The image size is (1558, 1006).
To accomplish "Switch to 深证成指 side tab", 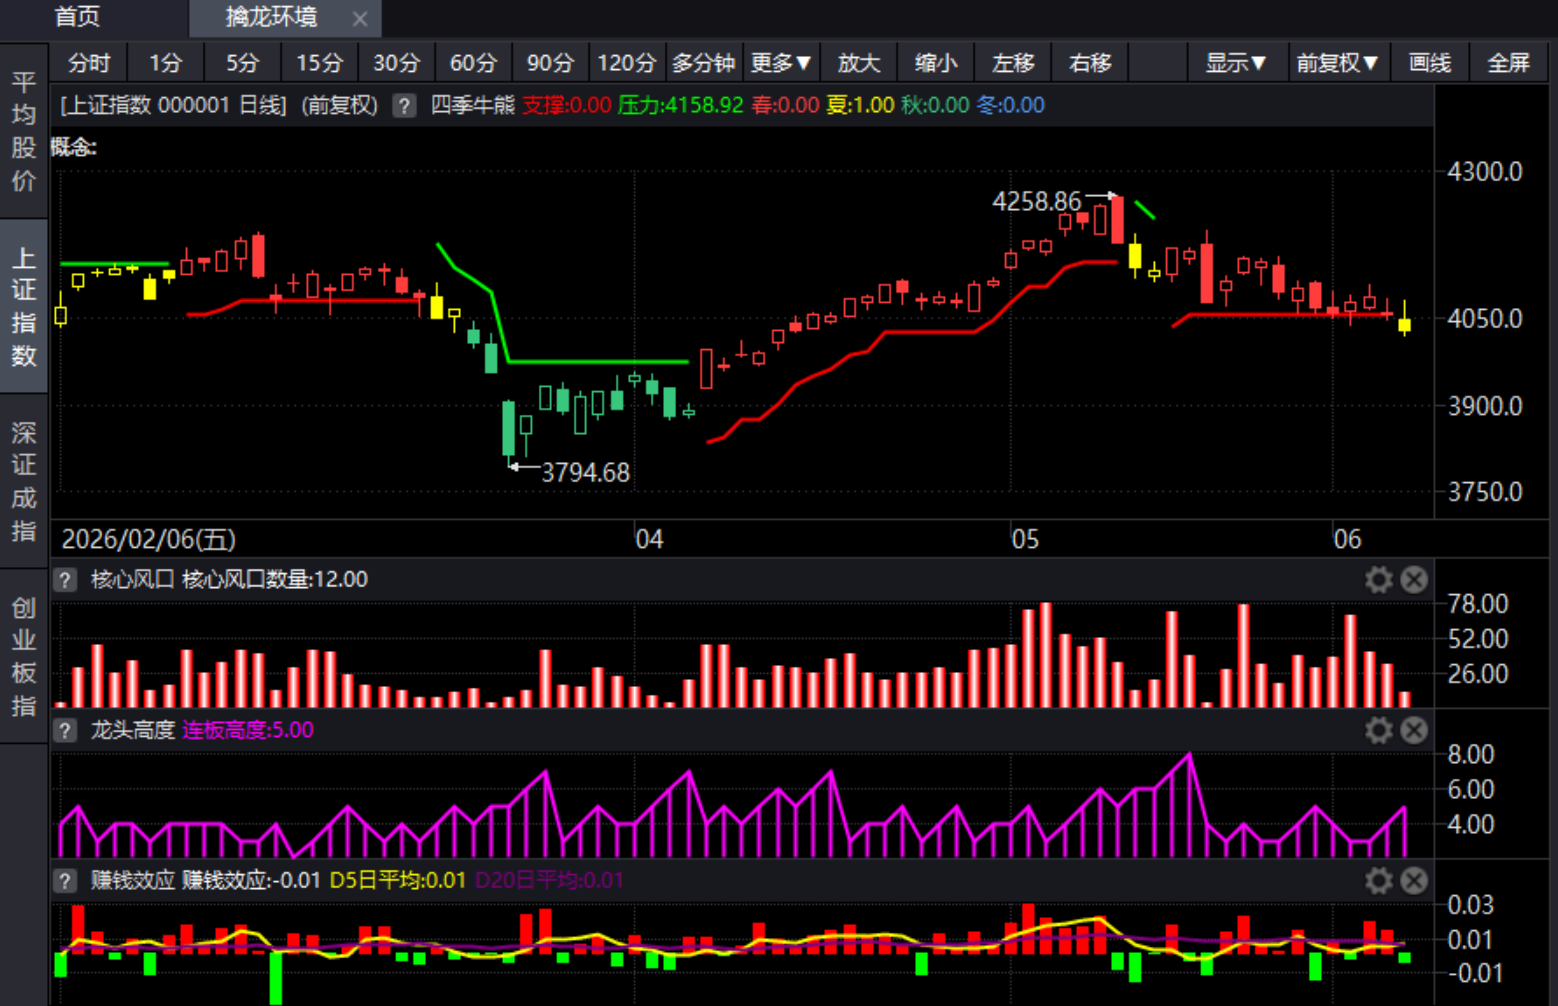I will 24,481.
